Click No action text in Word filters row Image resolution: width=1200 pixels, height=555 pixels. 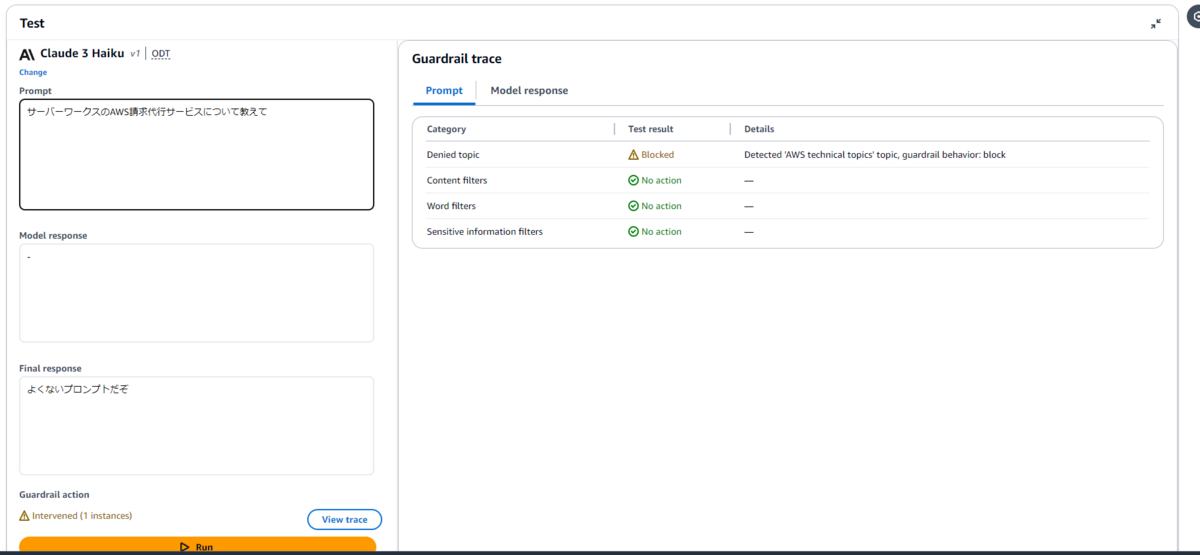coord(661,206)
